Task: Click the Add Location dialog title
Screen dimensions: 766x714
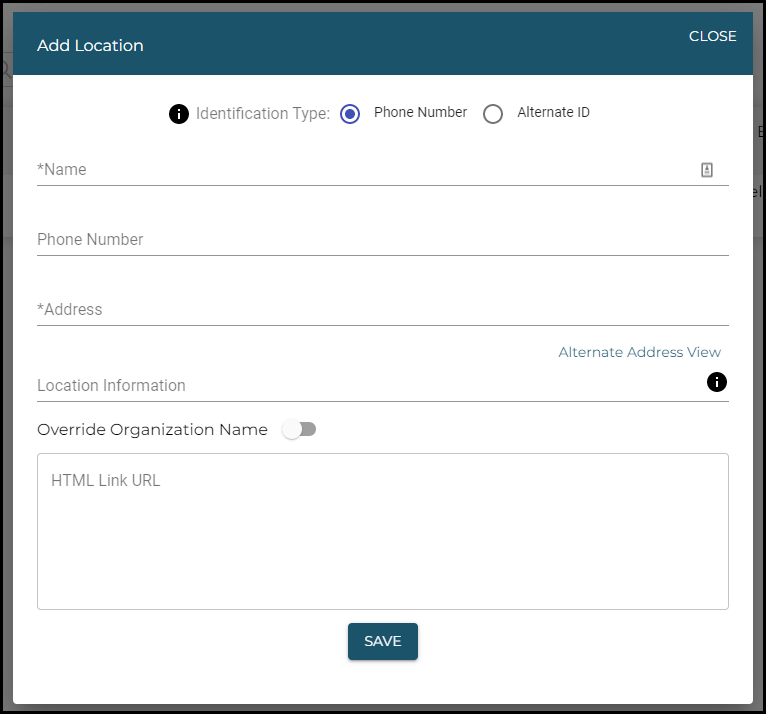Action: [x=90, y=46]
